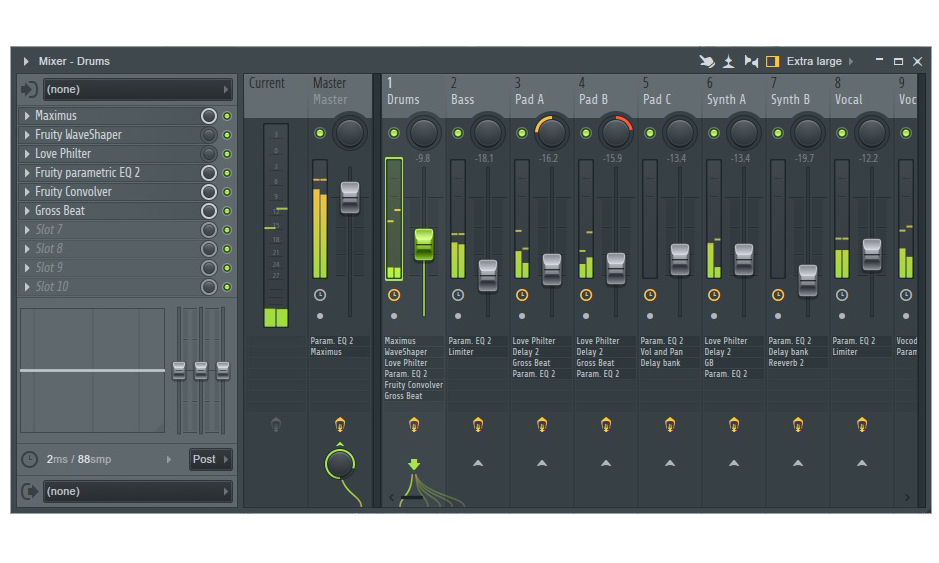Toggle the Maximus effect green enable light
Image resolution: width=939 pixels, height=563 pixels.
point(227,116)
